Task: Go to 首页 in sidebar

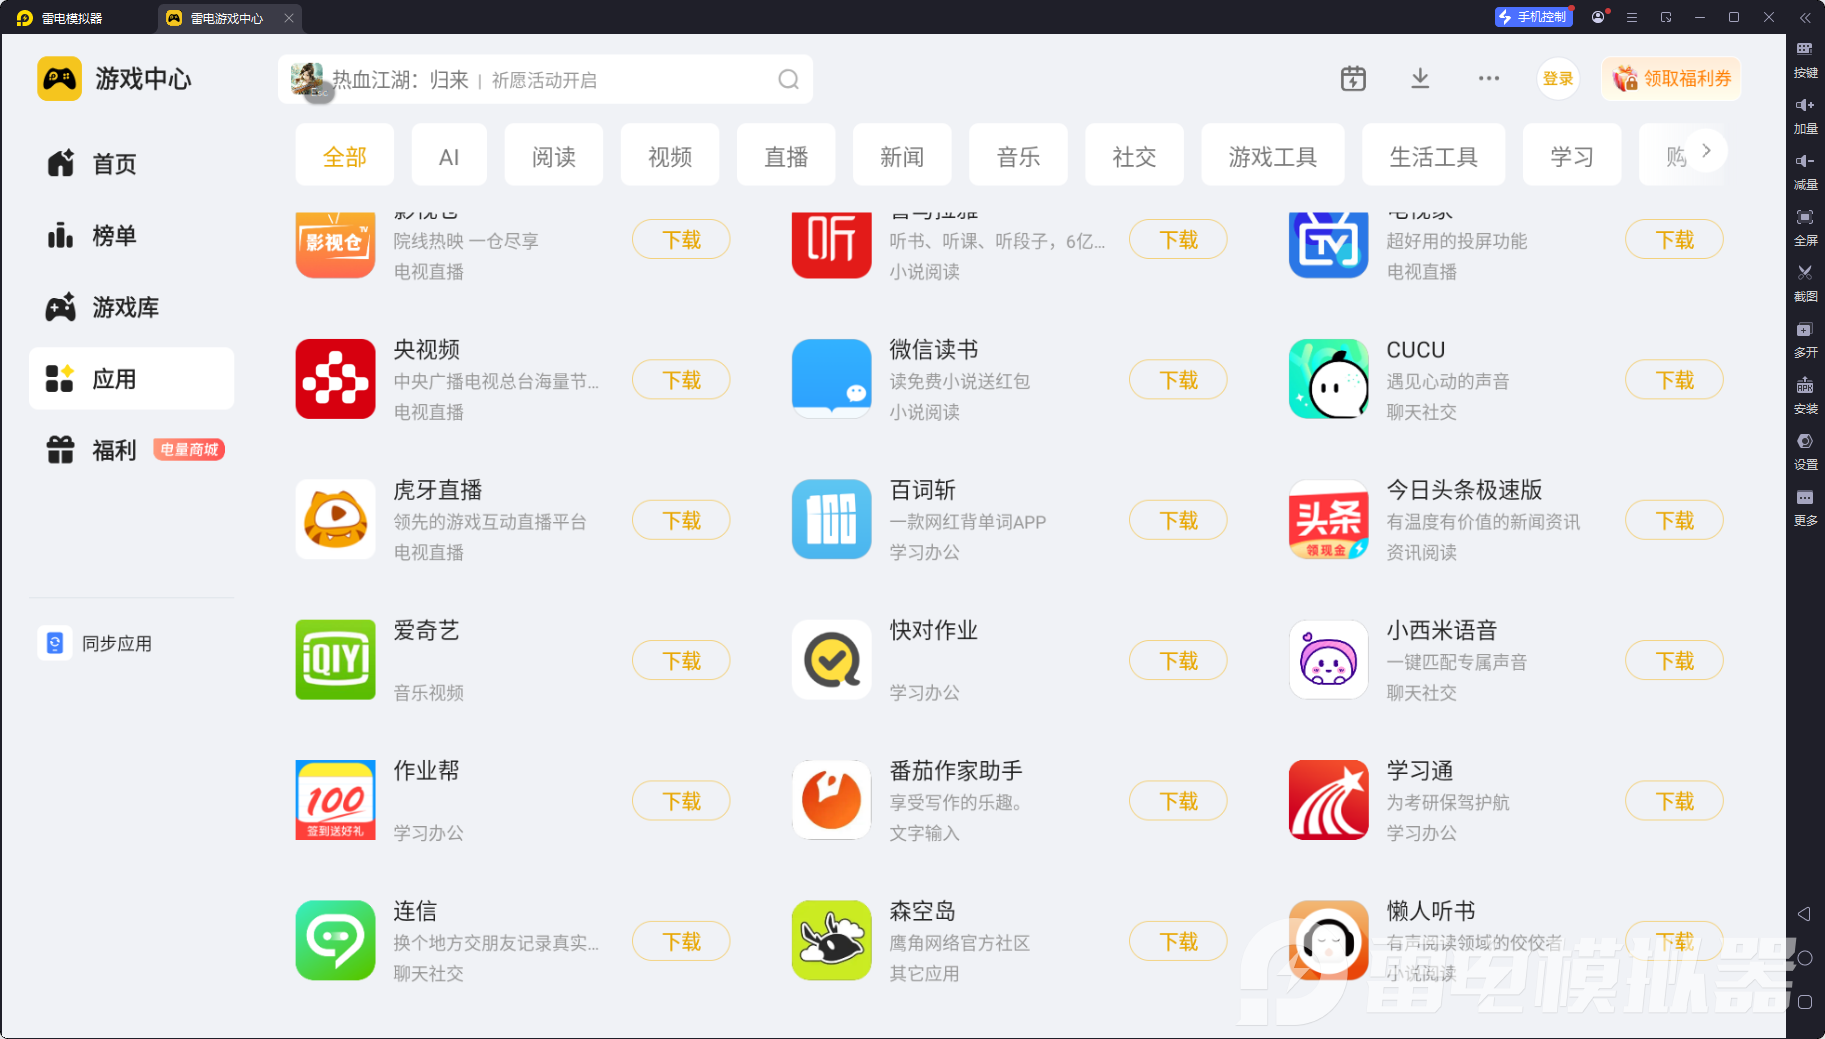Action: click(131, 163)
